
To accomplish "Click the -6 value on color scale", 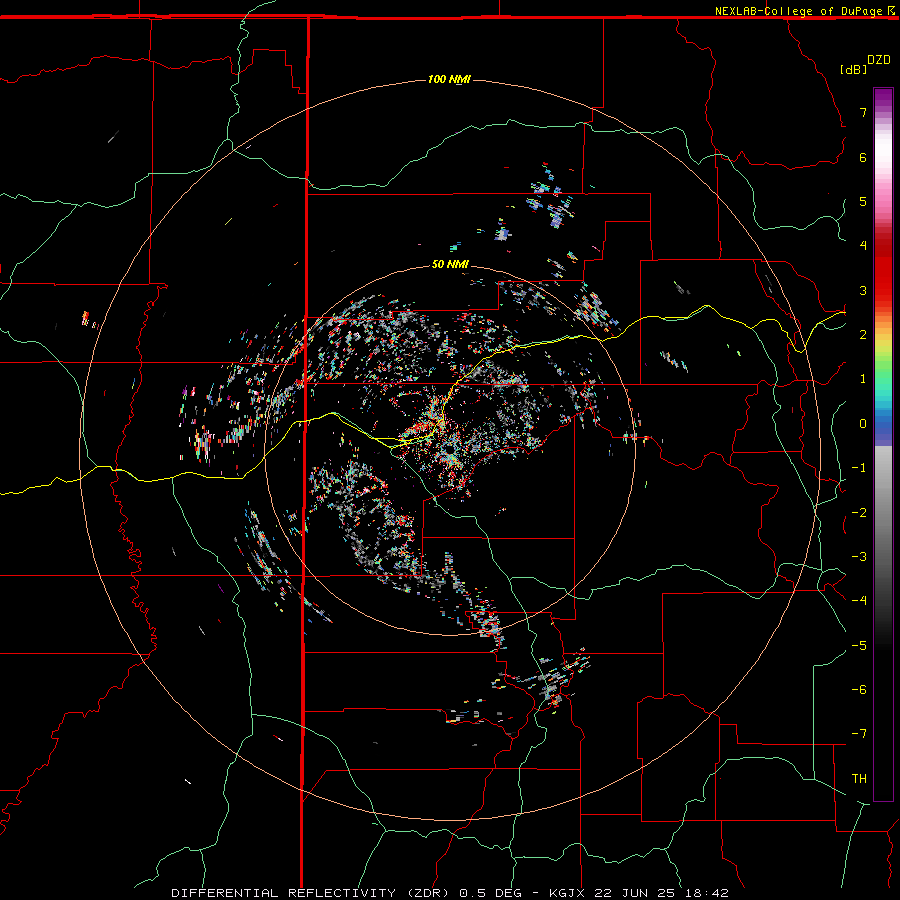I will (x=859, y=689).
